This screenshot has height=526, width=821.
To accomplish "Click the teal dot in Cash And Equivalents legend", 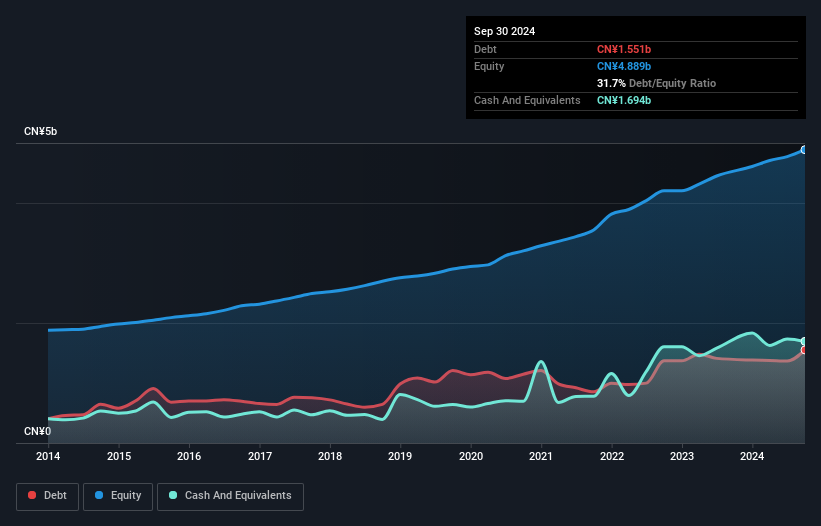I will tap(174, 496).
